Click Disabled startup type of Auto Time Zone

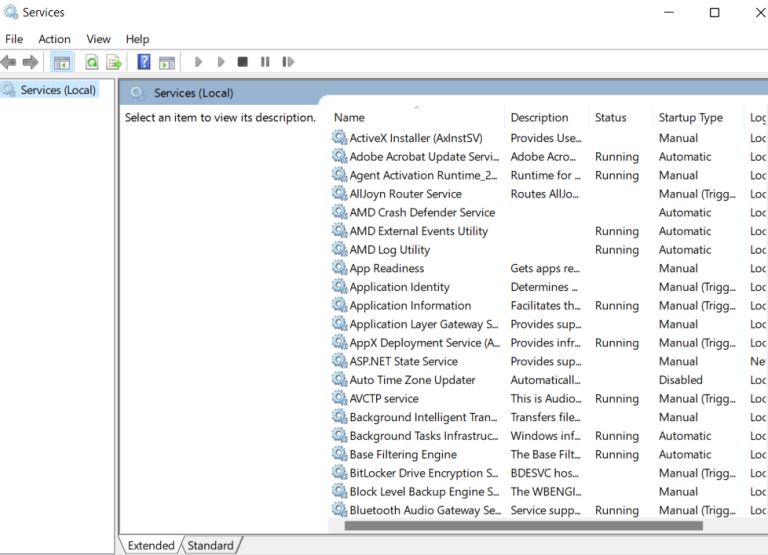pyautogui.click(x=680, y=380)
